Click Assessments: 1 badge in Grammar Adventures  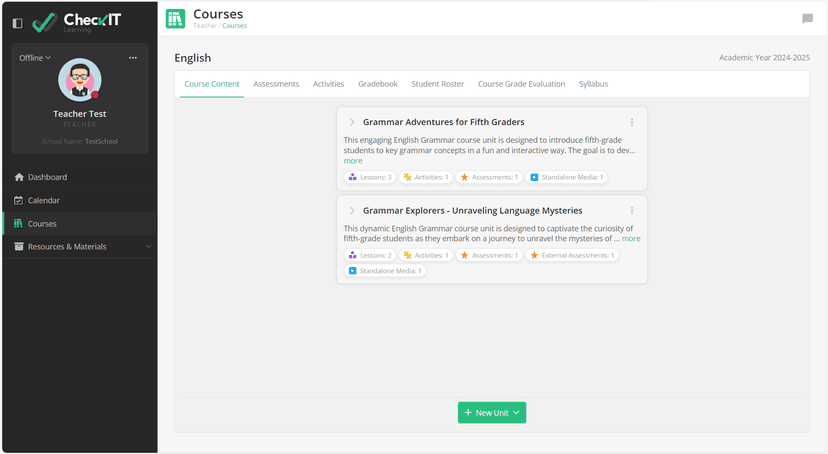click(x=489, y=177)
